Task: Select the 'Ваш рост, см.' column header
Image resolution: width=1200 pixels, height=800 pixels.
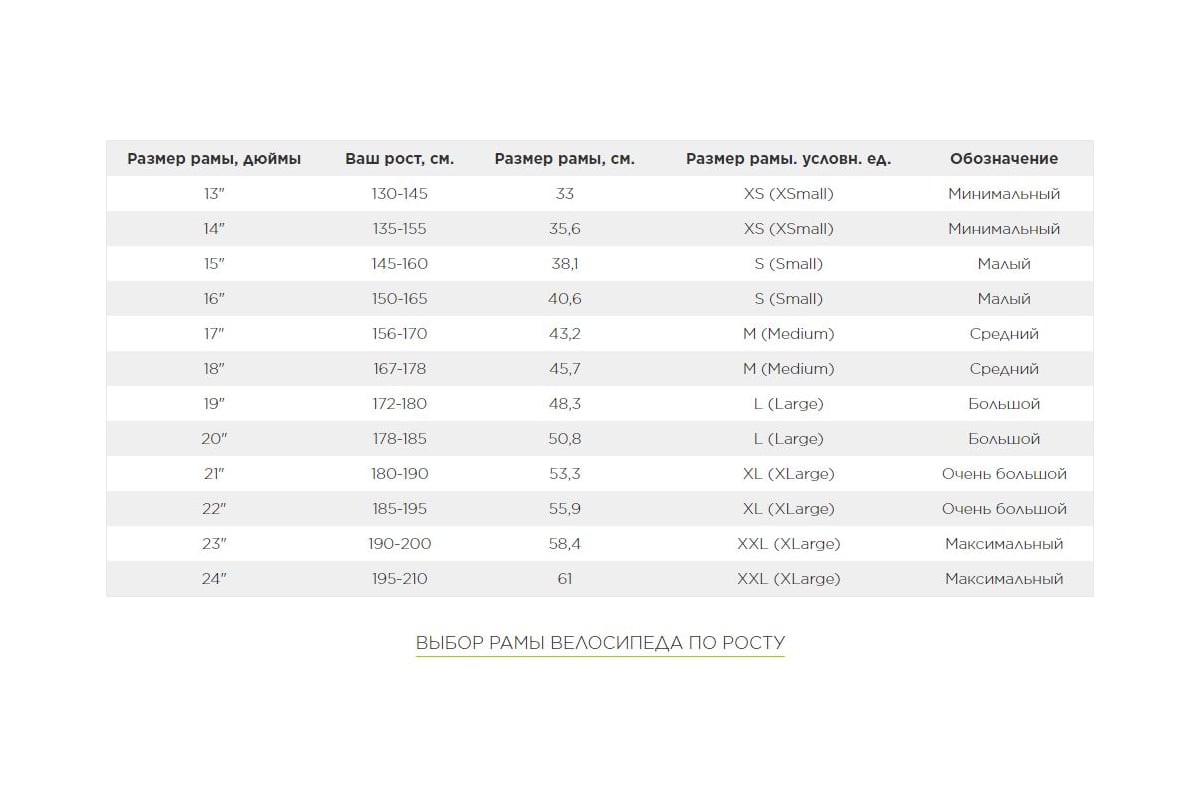Action: tap(399, 159)
